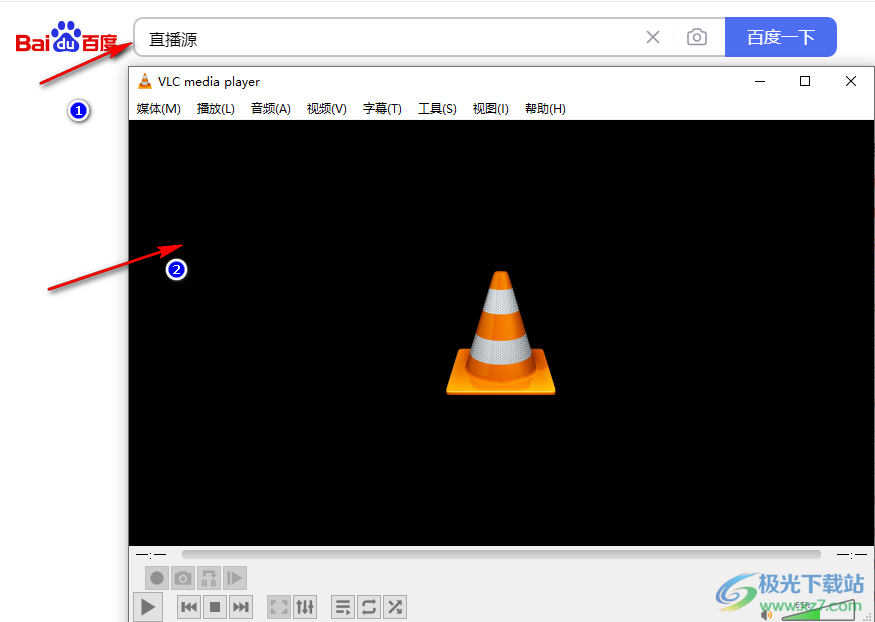Toggle VLC fullscreen video

[x=279, y=607]
